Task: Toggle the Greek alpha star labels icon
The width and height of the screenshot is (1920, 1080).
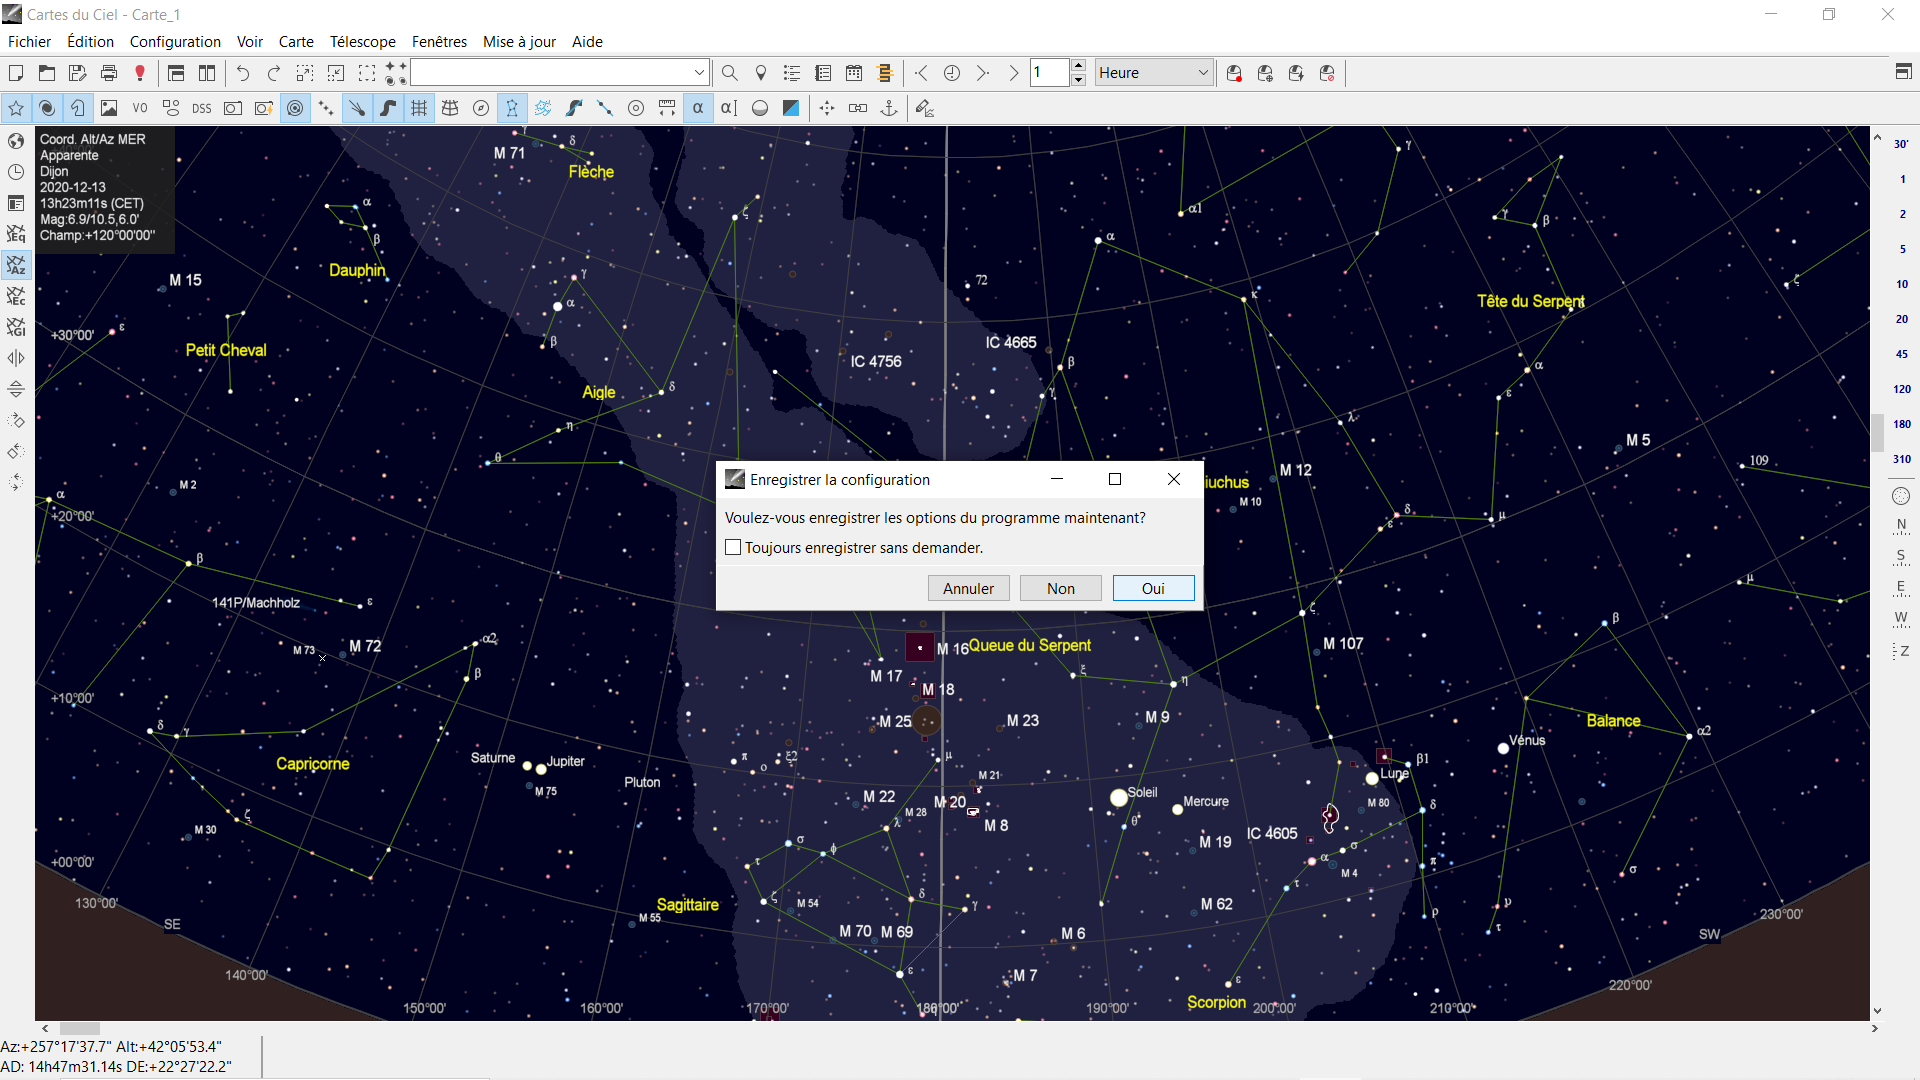Action: coord(698,108)
